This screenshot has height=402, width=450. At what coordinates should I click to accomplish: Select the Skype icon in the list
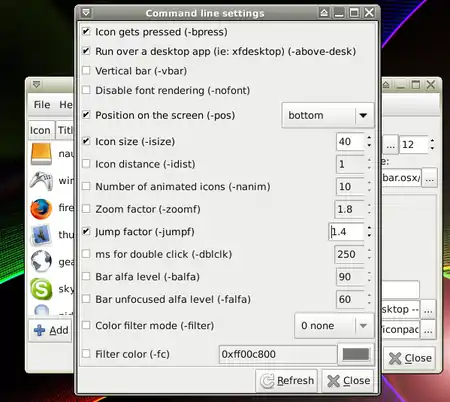tap(41, 289)
